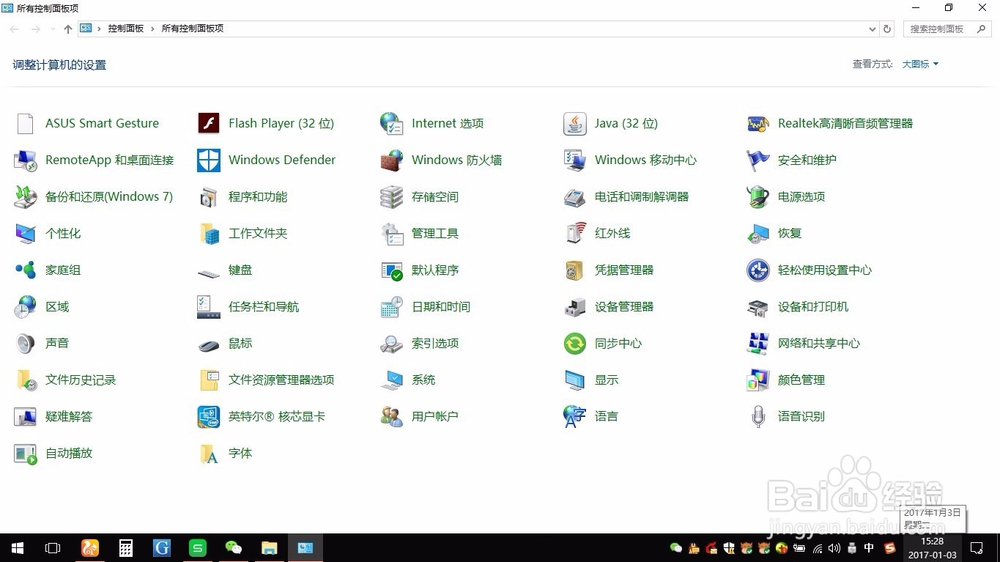Open Task View on taskbar
Screen dimensions: 1000x562
point(53,548)
